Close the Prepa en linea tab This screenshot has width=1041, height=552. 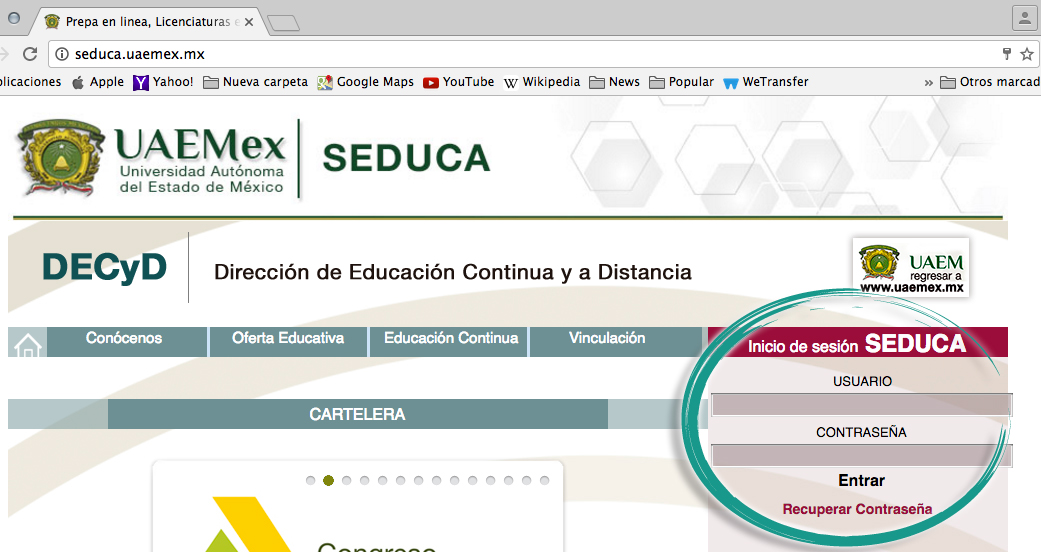tap(249, 22)
